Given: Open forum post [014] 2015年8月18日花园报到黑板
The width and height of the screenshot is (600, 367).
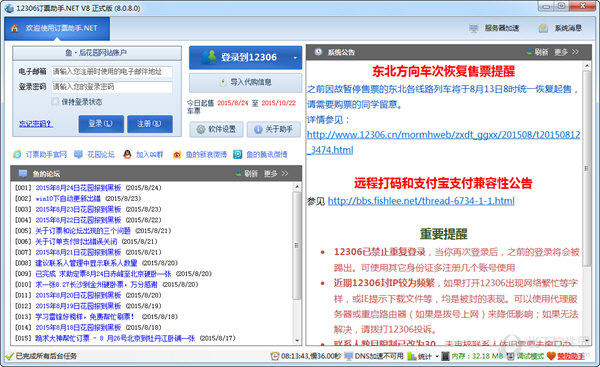Looking at the screenshot, I should [x=78, y=327].
